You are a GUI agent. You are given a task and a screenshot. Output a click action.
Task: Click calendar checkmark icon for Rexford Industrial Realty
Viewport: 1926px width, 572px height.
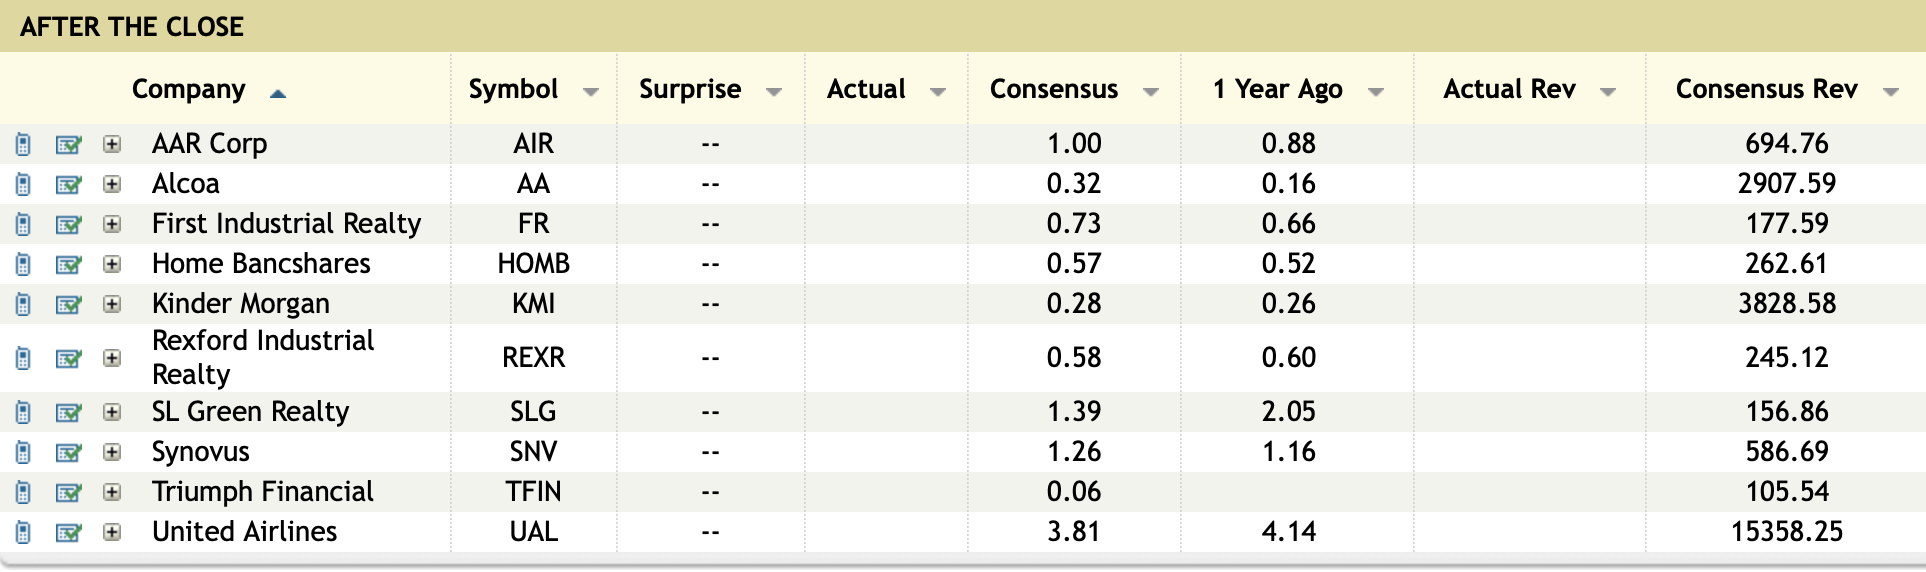point(68,359)
